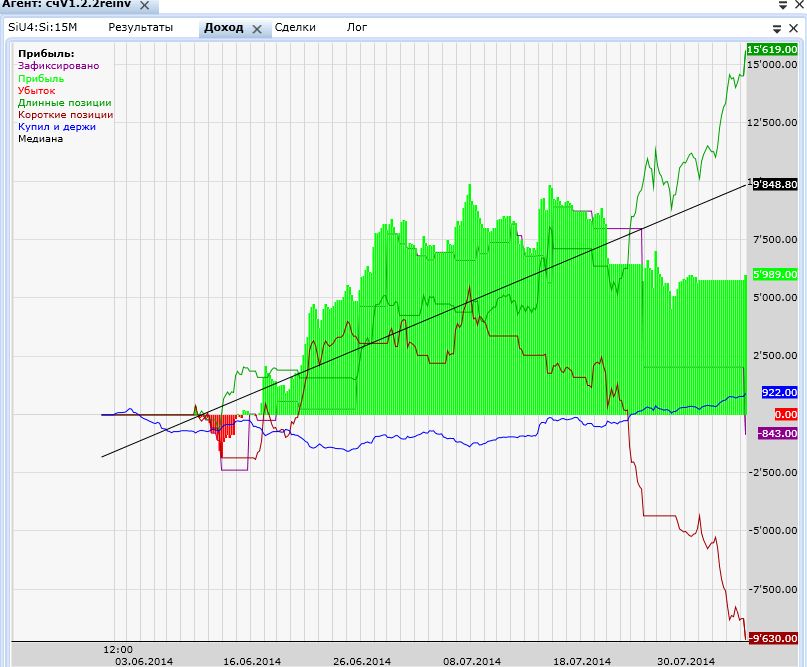Open the Лог tab
The image size is (807, 667).
click(357, 27)
